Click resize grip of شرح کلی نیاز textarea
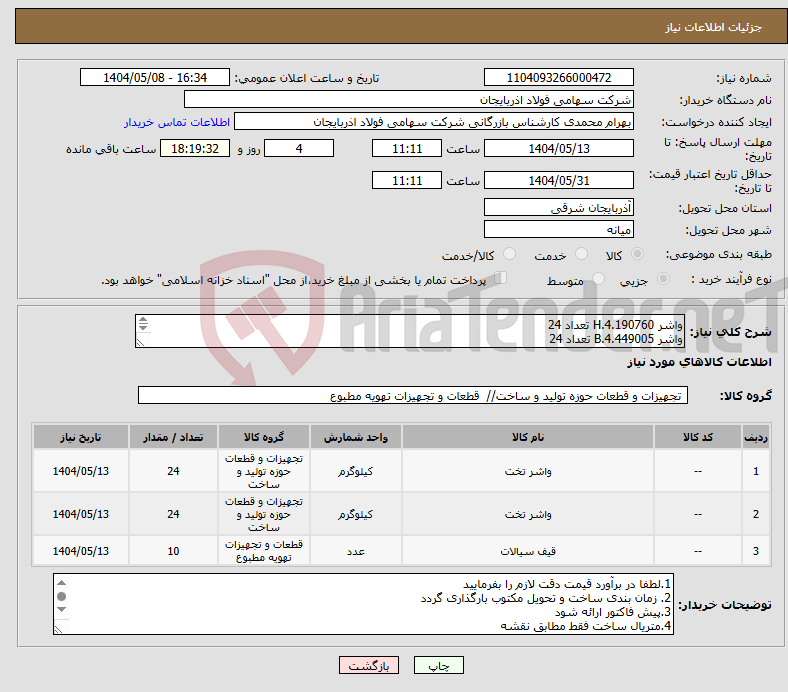This screenshot has height=692, width=788. (x=141, y=342)
